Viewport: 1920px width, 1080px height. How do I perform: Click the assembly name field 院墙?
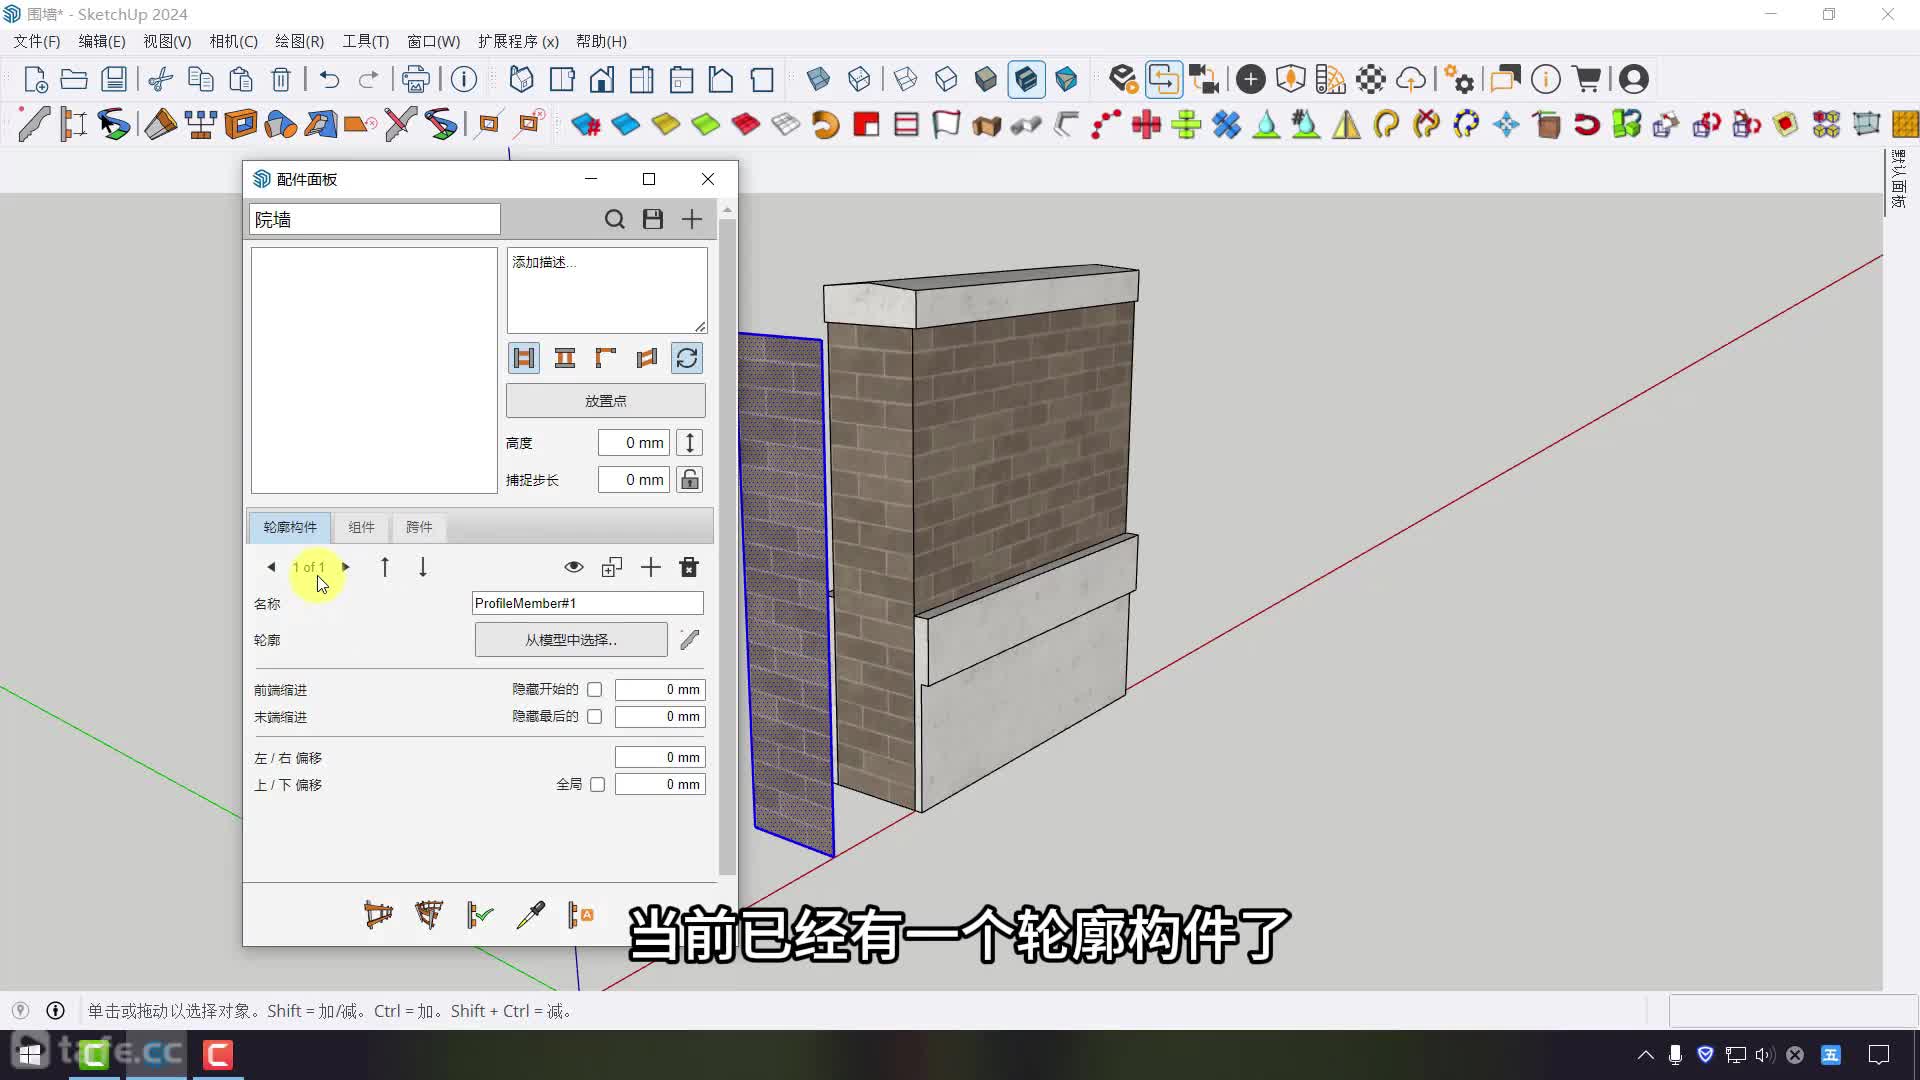point(375,219)
